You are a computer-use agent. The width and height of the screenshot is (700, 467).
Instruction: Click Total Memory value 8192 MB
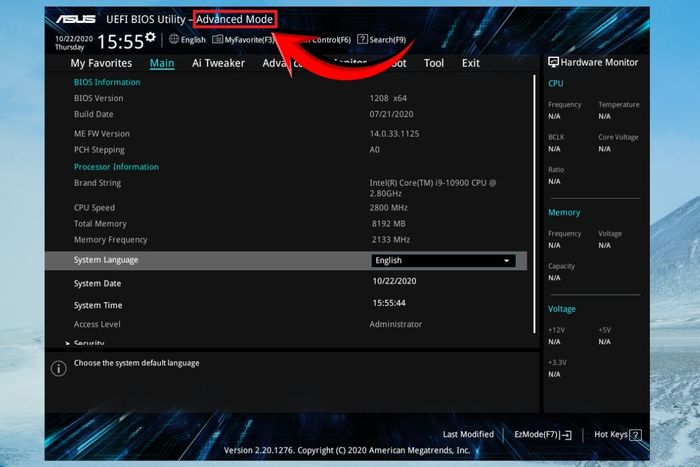click(x=388, y=224)
